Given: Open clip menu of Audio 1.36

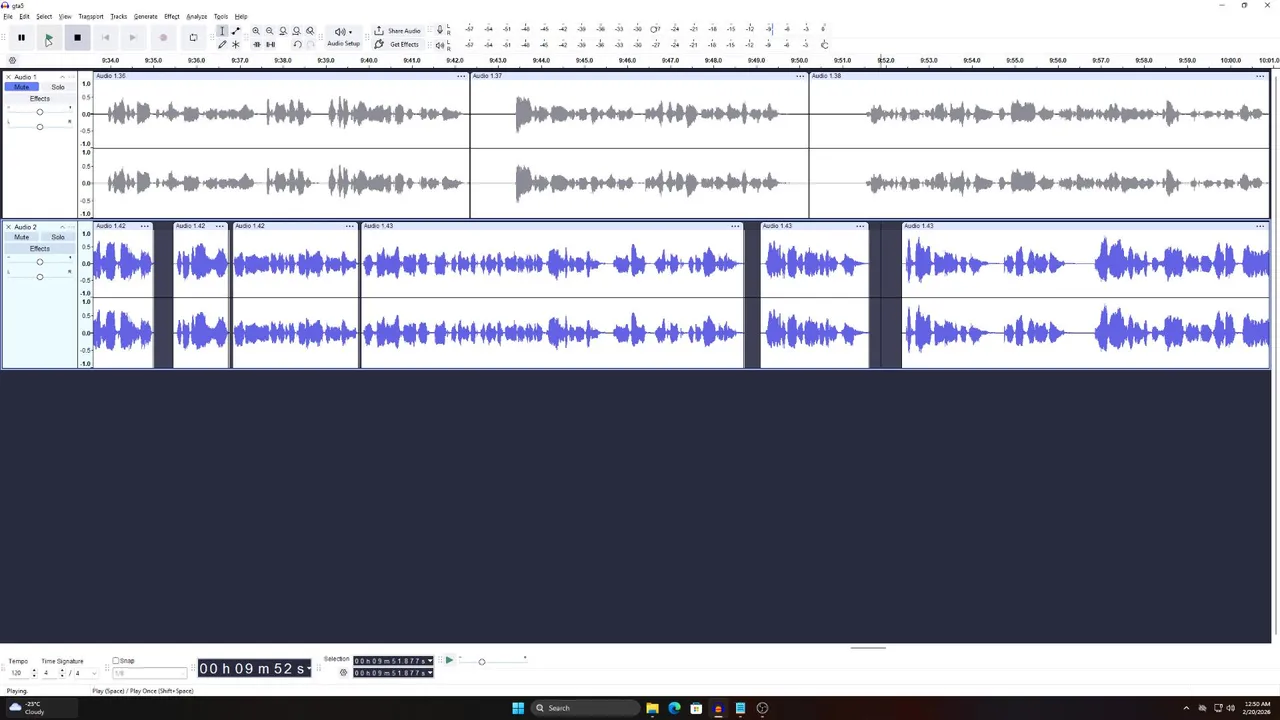Looking at the screenshot, I should [461, 76].
